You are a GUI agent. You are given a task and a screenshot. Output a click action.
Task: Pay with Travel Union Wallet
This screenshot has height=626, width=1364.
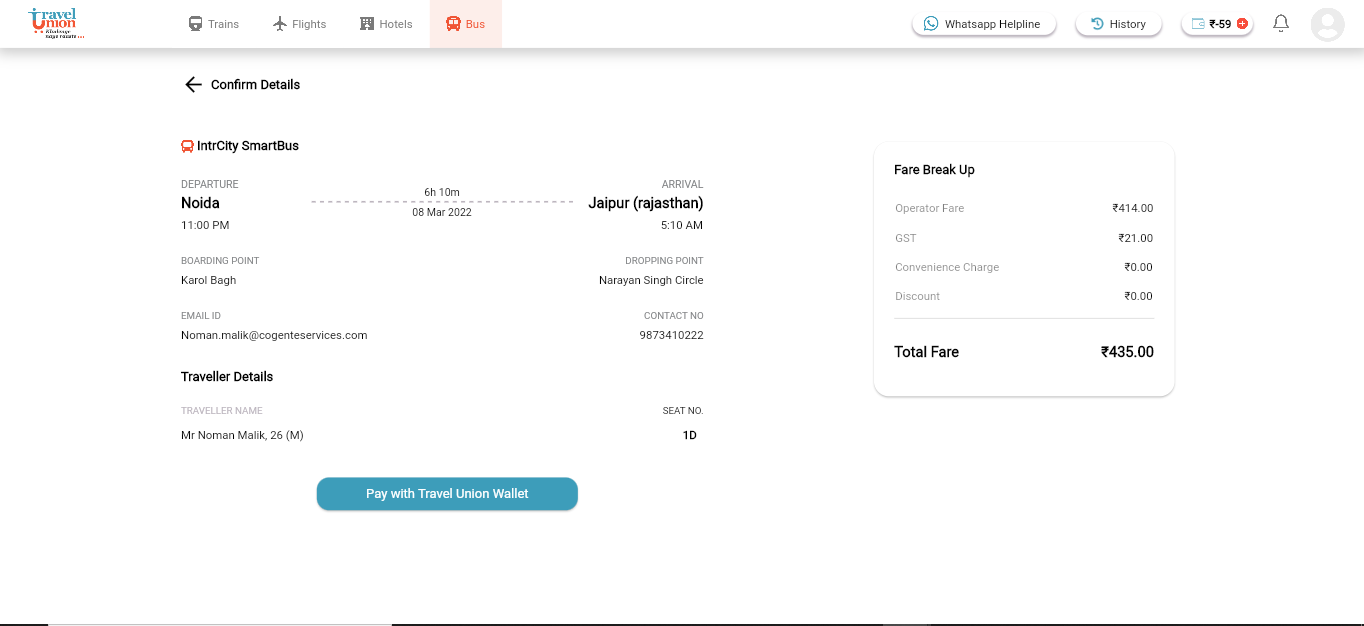(447, 494)
